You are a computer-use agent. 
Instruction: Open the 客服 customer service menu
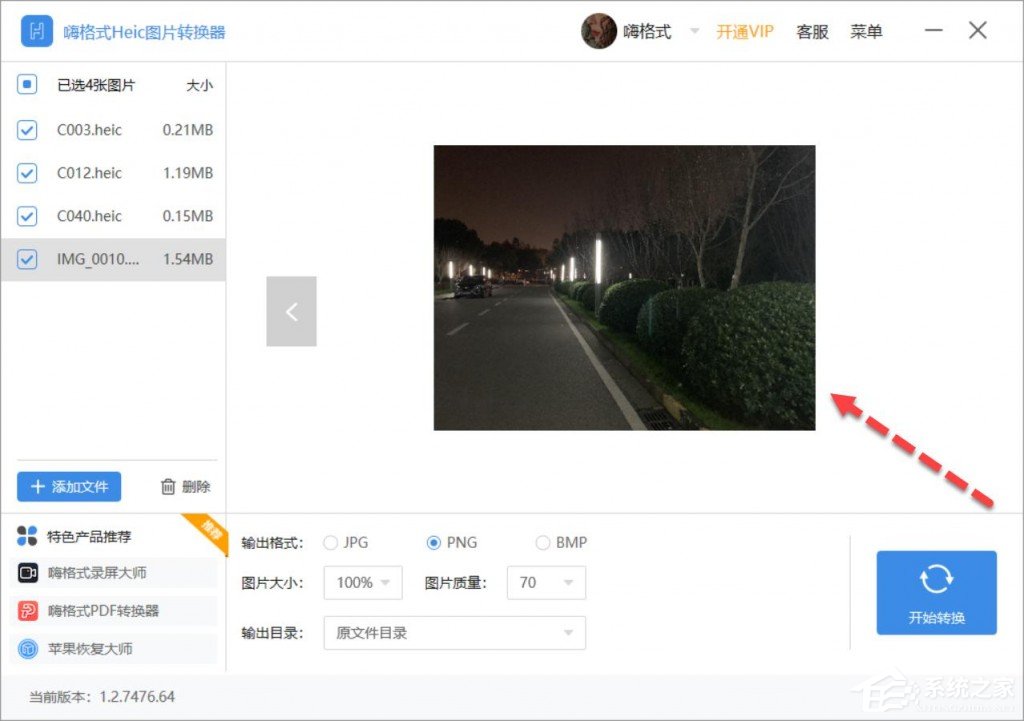811,31
